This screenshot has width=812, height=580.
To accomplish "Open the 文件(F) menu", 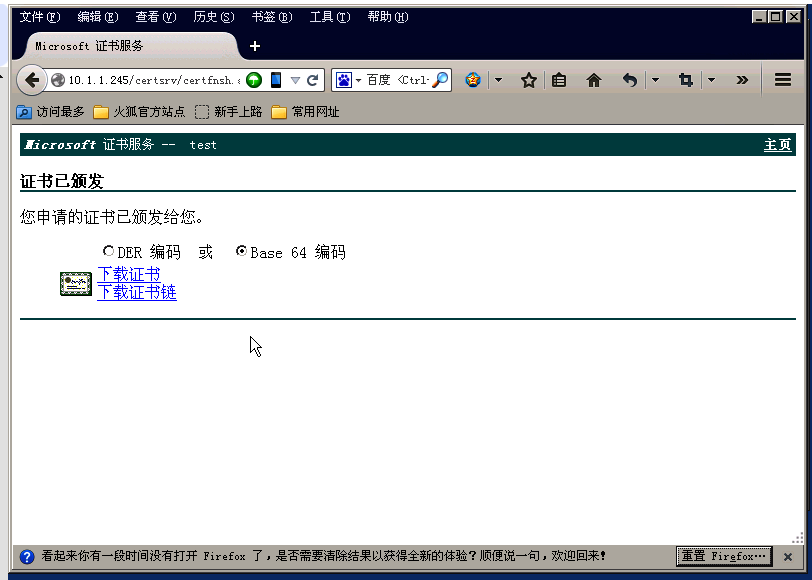I will (40, 17).
